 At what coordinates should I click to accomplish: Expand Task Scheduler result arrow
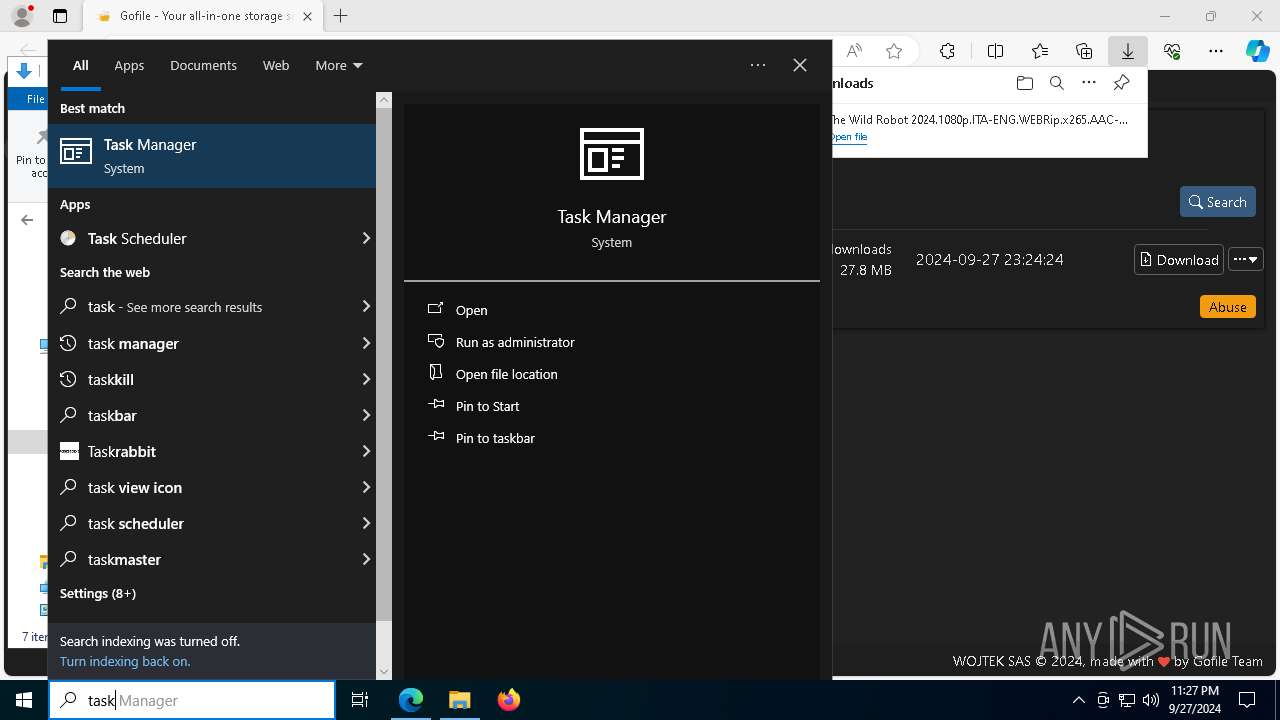[x=366, y=238]
